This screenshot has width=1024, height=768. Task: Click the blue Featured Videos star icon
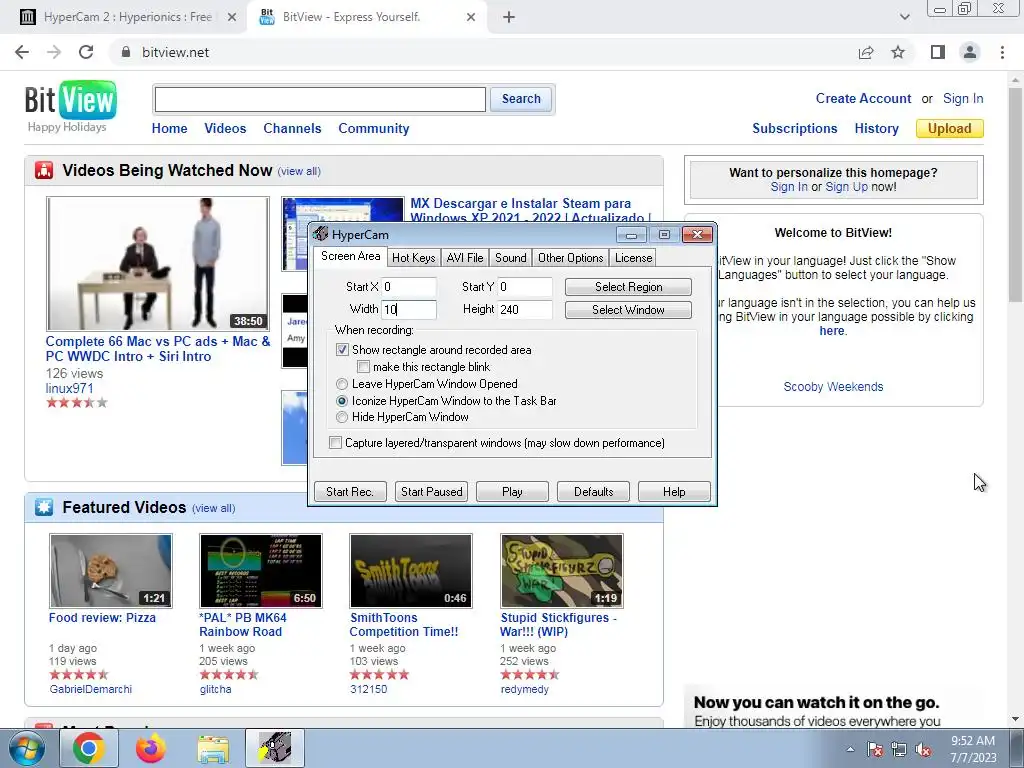tap(44, 507)
